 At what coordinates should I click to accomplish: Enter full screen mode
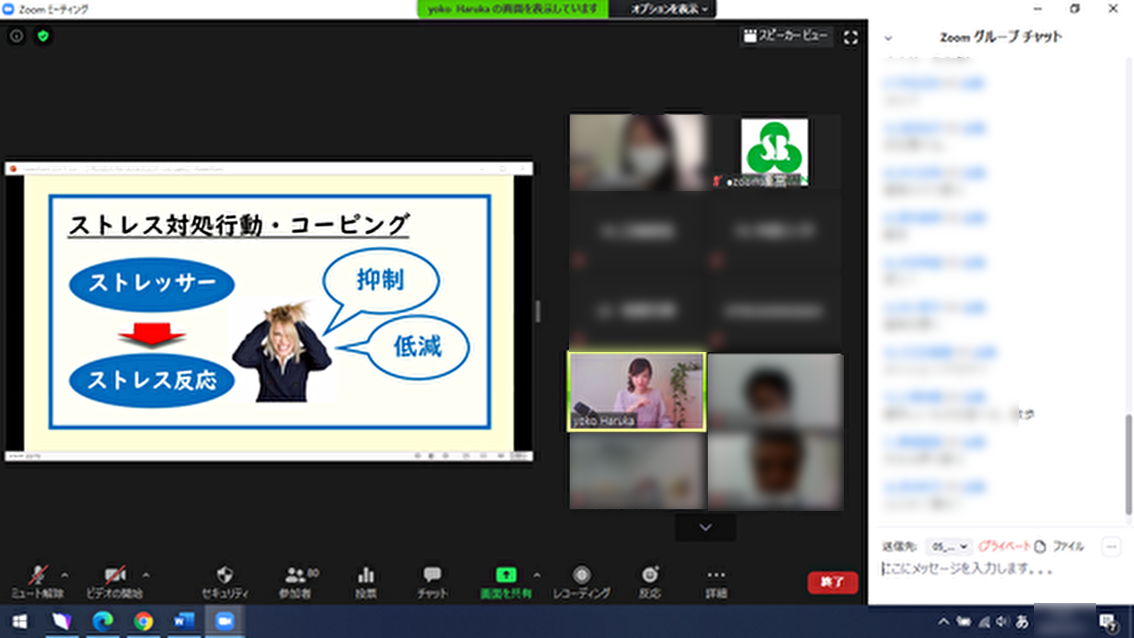[851, 37]
